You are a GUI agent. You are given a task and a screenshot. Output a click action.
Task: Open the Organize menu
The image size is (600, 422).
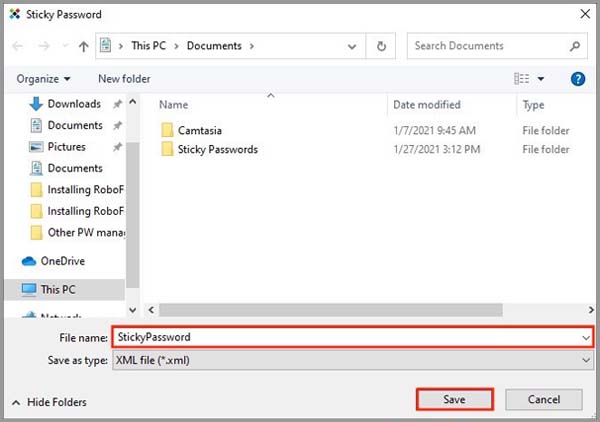click(43, 79)
